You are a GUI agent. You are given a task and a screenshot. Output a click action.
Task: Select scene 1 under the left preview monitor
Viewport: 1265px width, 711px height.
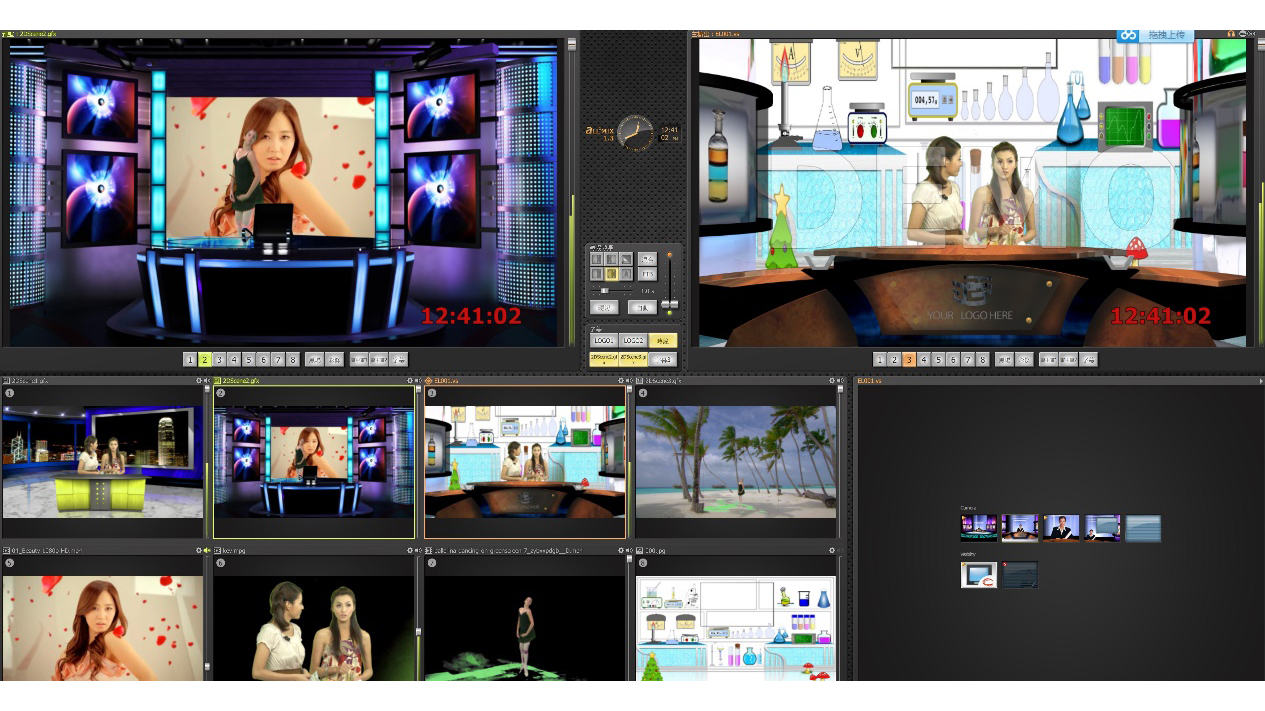coord(189,360)
